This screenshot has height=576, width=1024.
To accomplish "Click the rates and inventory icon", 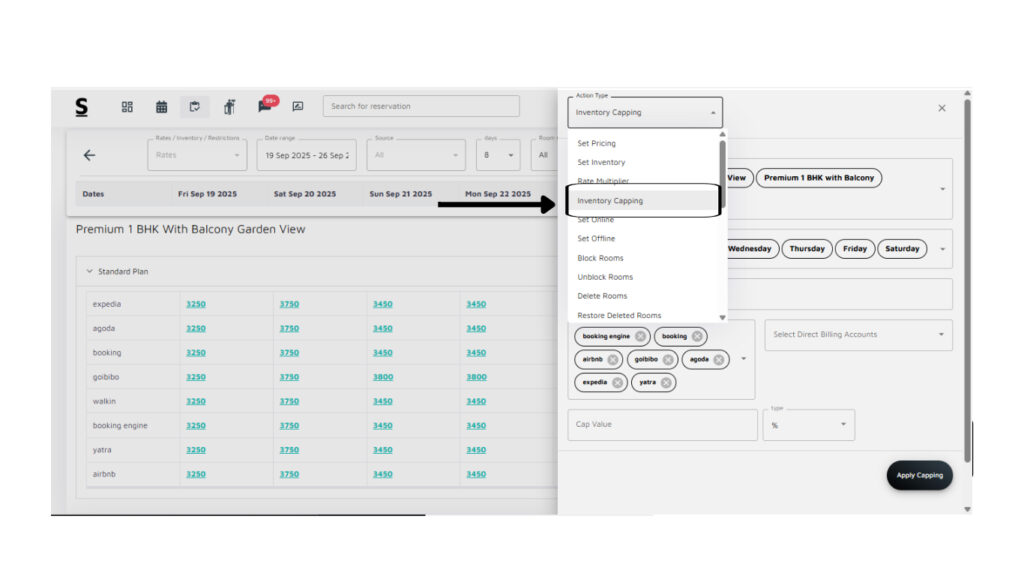I will 194,107.
